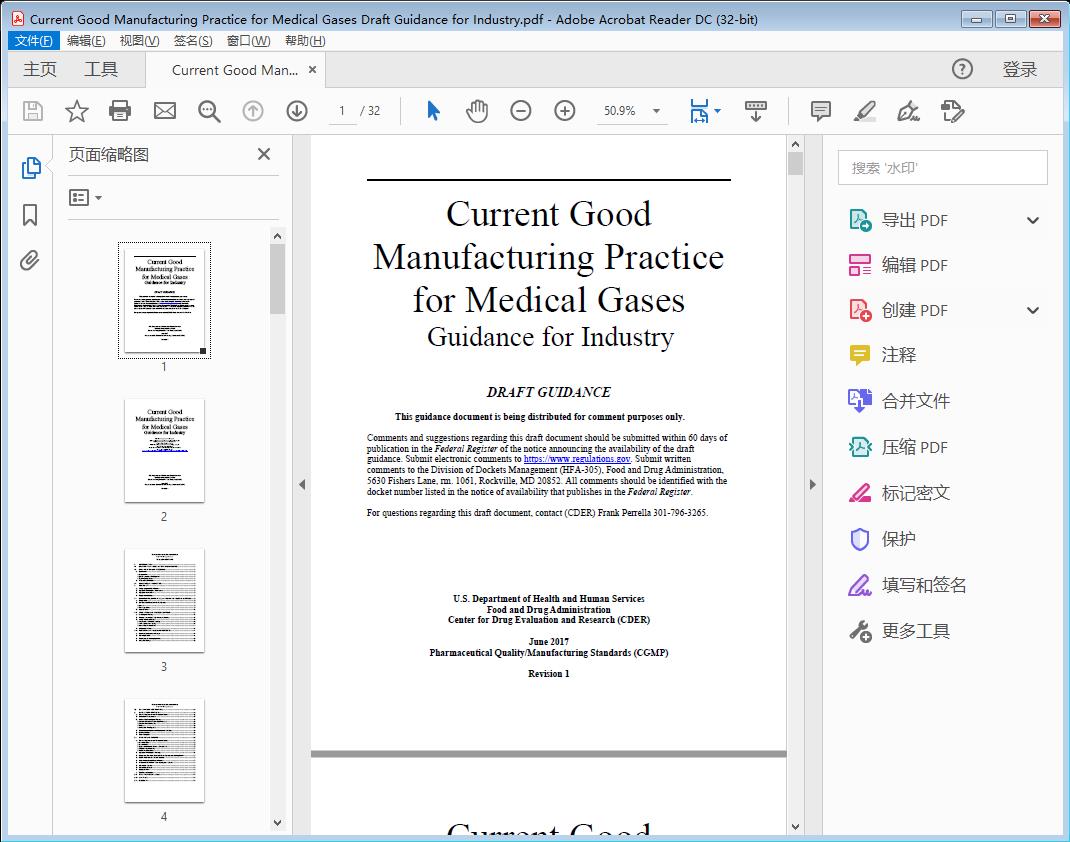This screenshot has width=1070, height=842.
Task: Enable scrolling page display mode
Action: pos(755,111)
